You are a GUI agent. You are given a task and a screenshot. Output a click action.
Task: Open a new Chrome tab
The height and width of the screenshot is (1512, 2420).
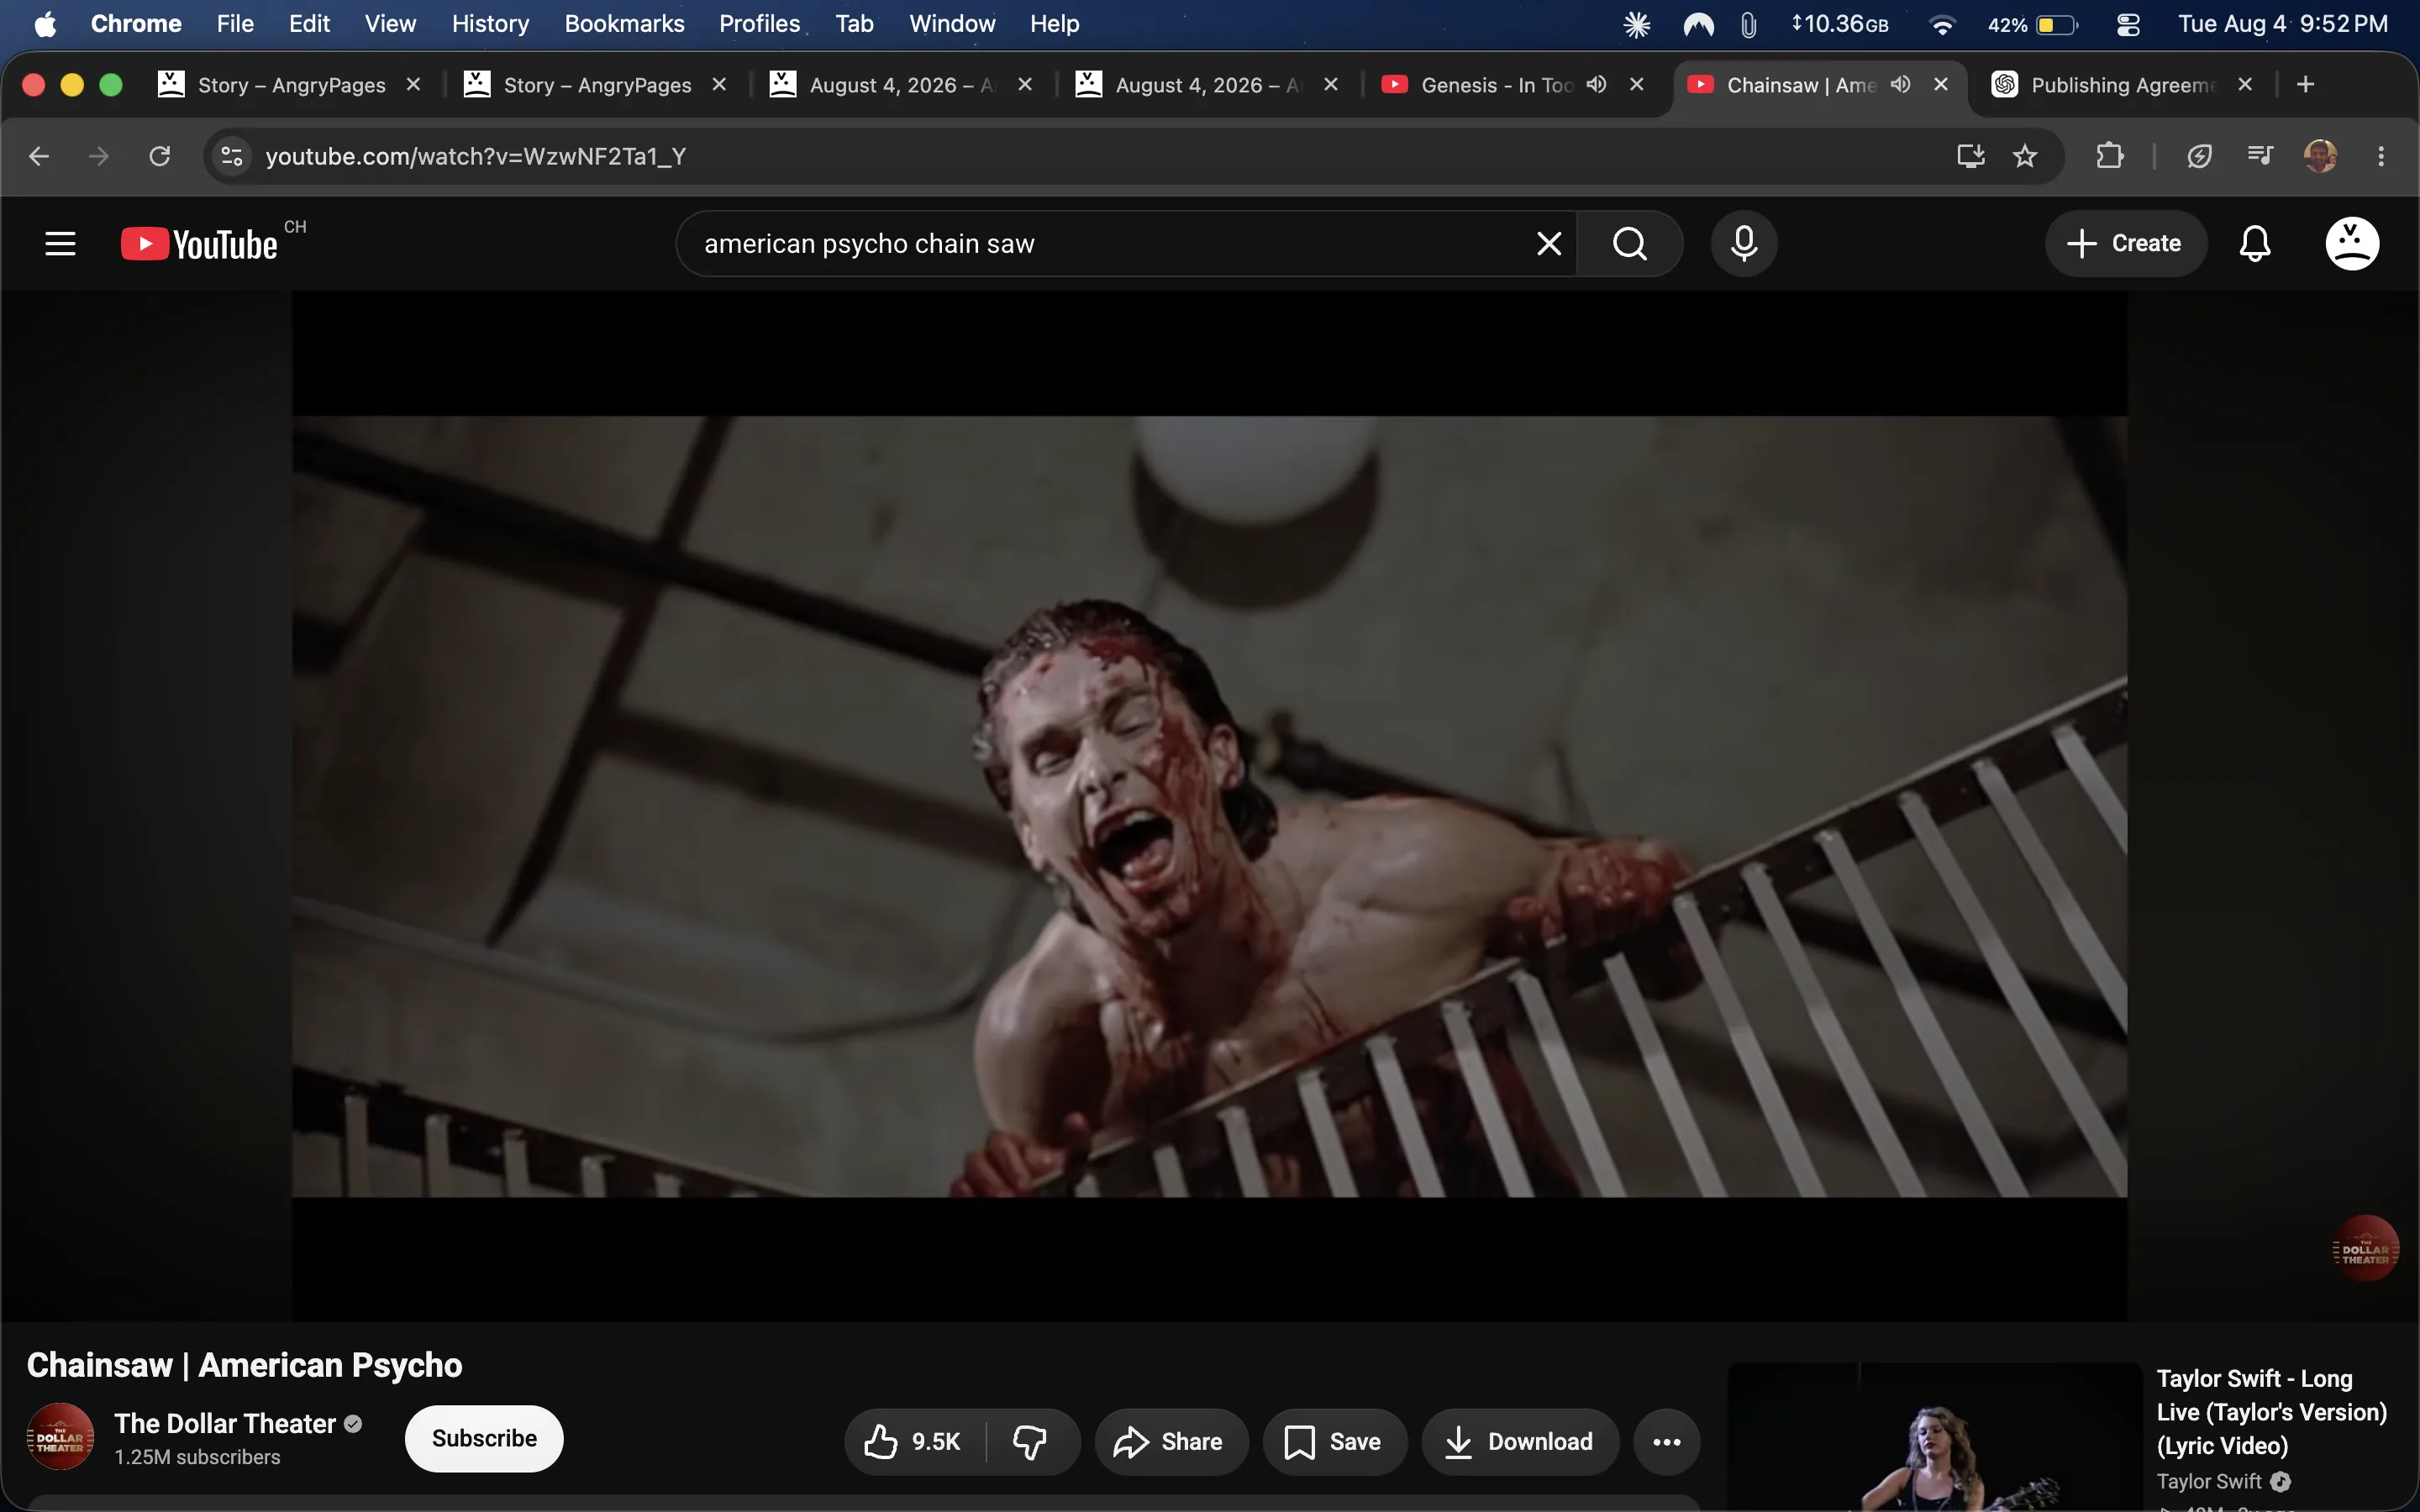point(2306,85)
